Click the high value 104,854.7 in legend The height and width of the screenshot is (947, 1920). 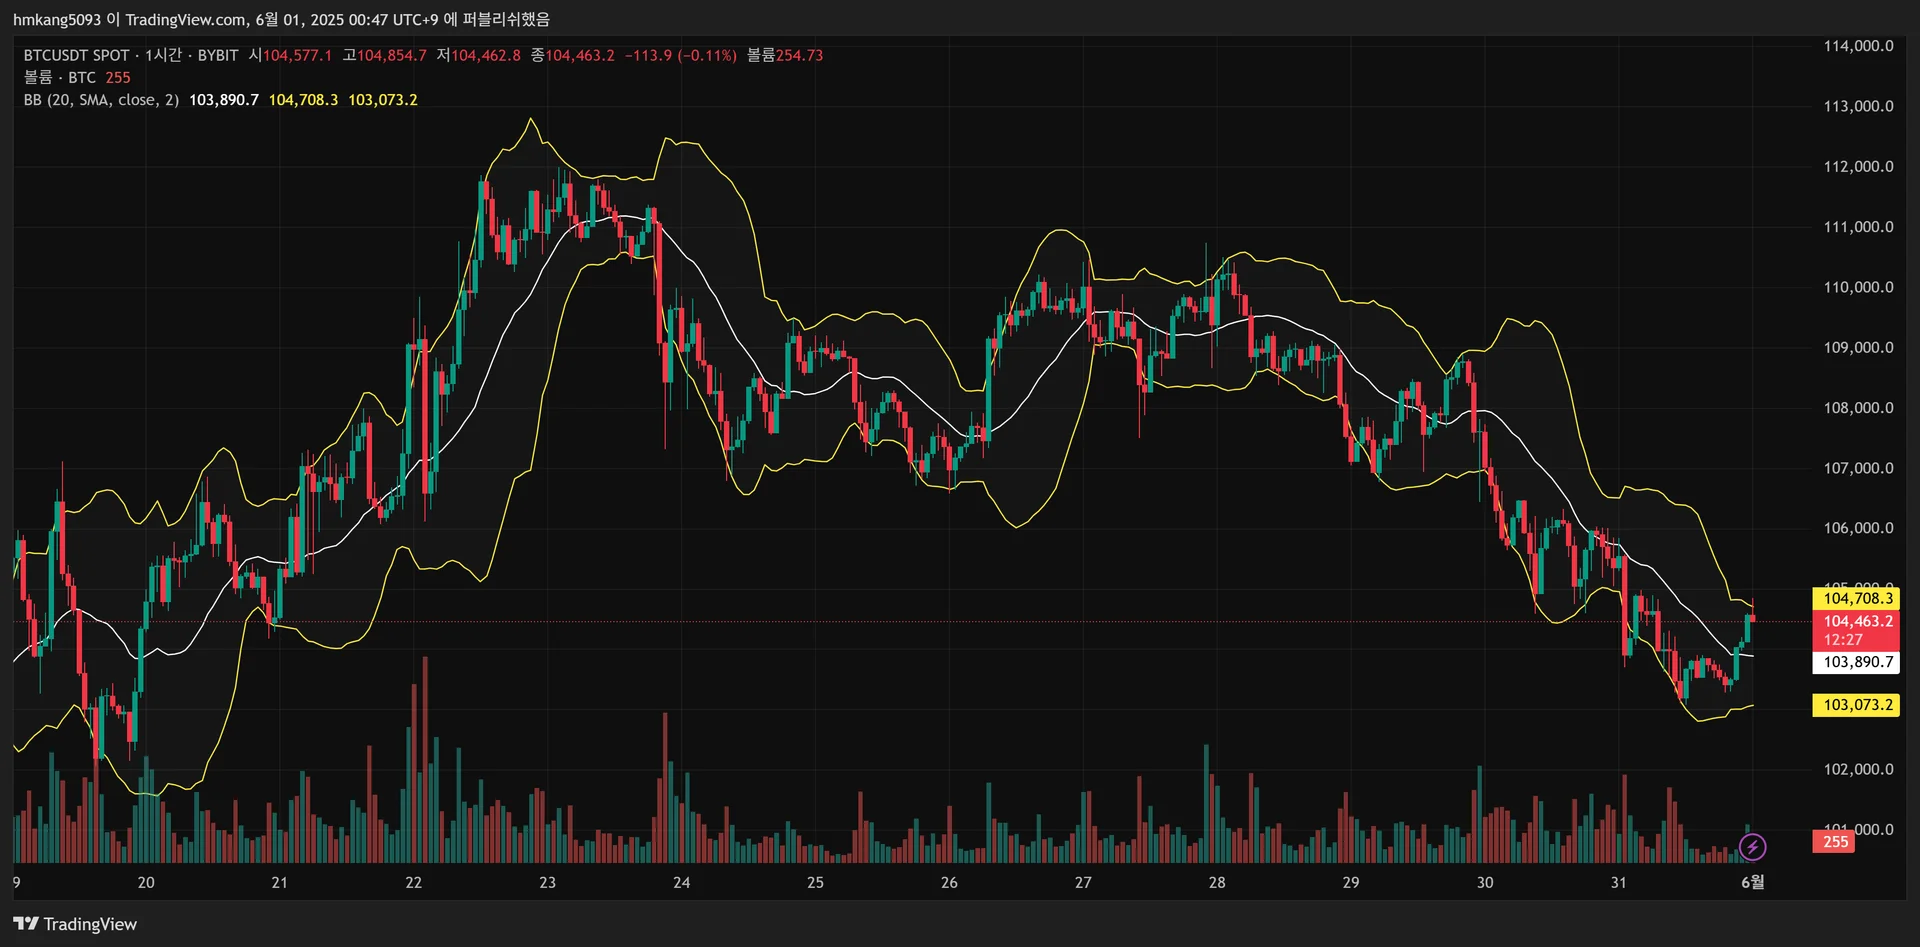392,55
